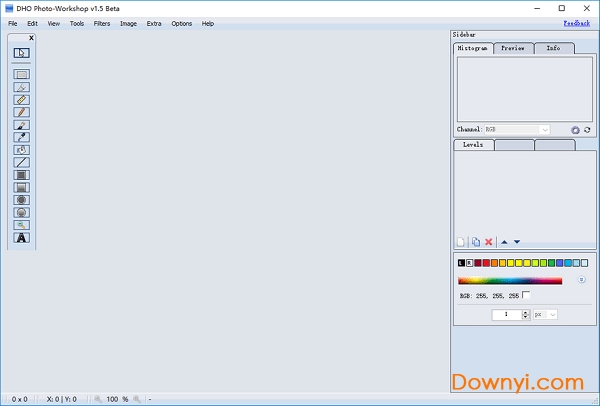Open the Filters menu
Viewport: 600px width, 406px height.
point(102,23)
